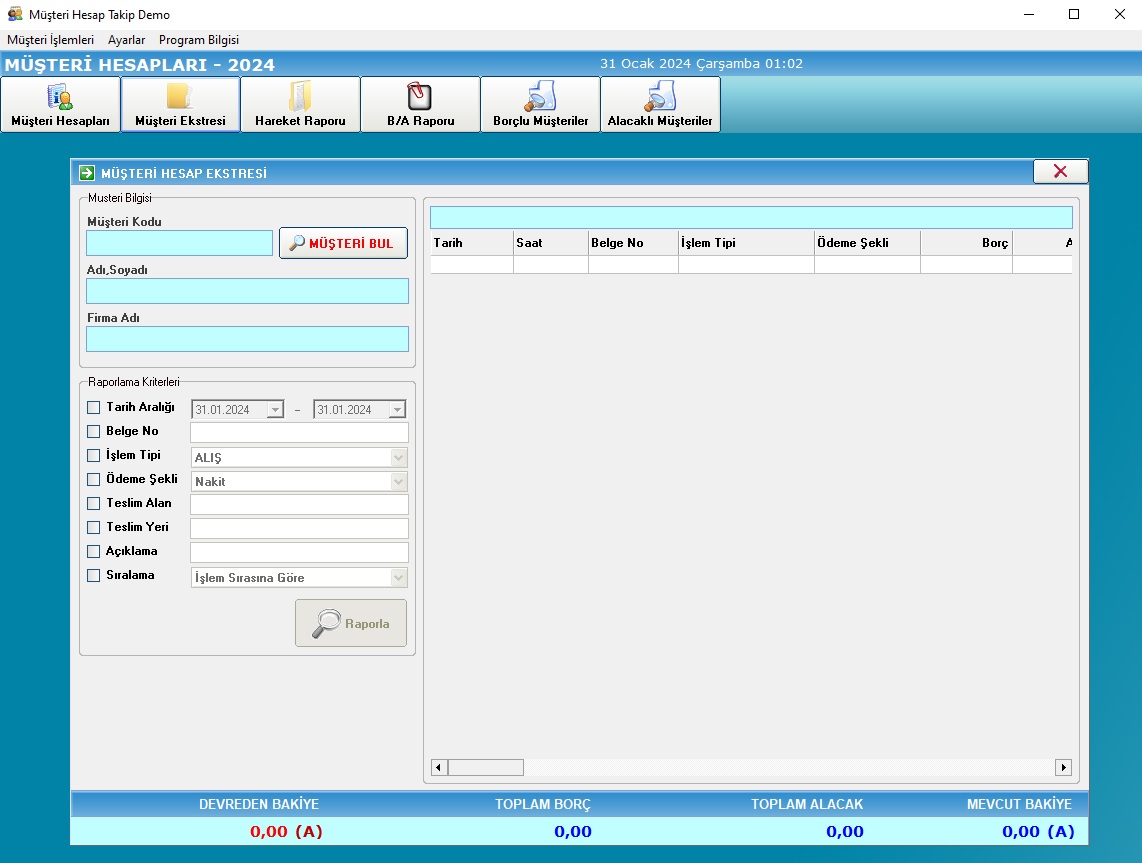Open the Program Bilgisi menu

click(199, 40)
